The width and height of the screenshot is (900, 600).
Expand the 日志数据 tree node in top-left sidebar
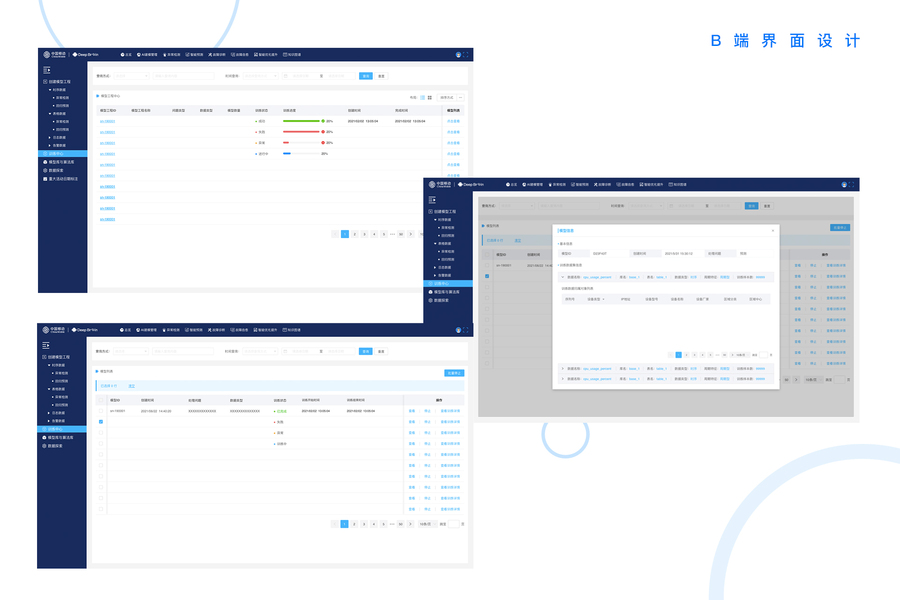pos(50,138)
